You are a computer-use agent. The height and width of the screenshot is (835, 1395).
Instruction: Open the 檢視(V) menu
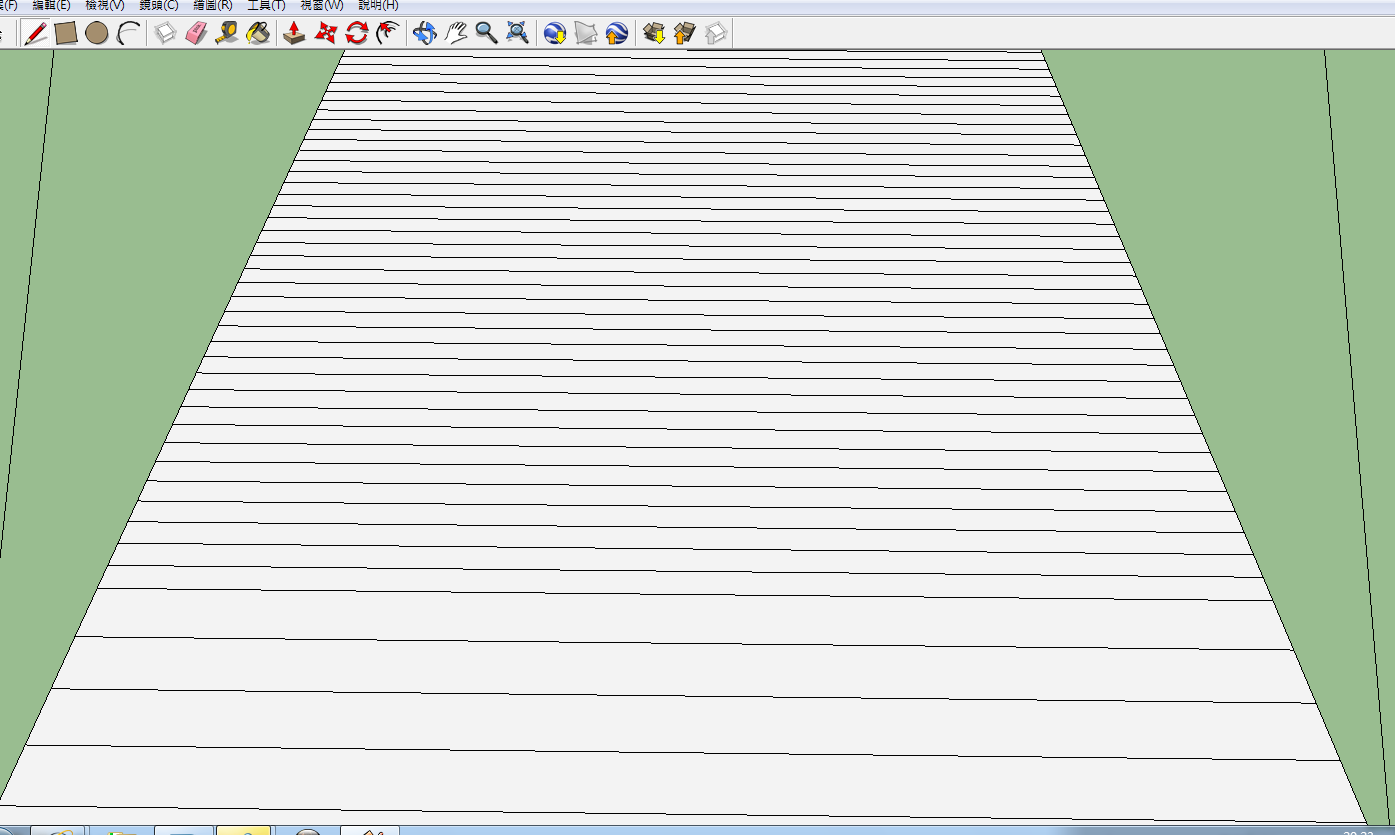click(x=105, y=6)
